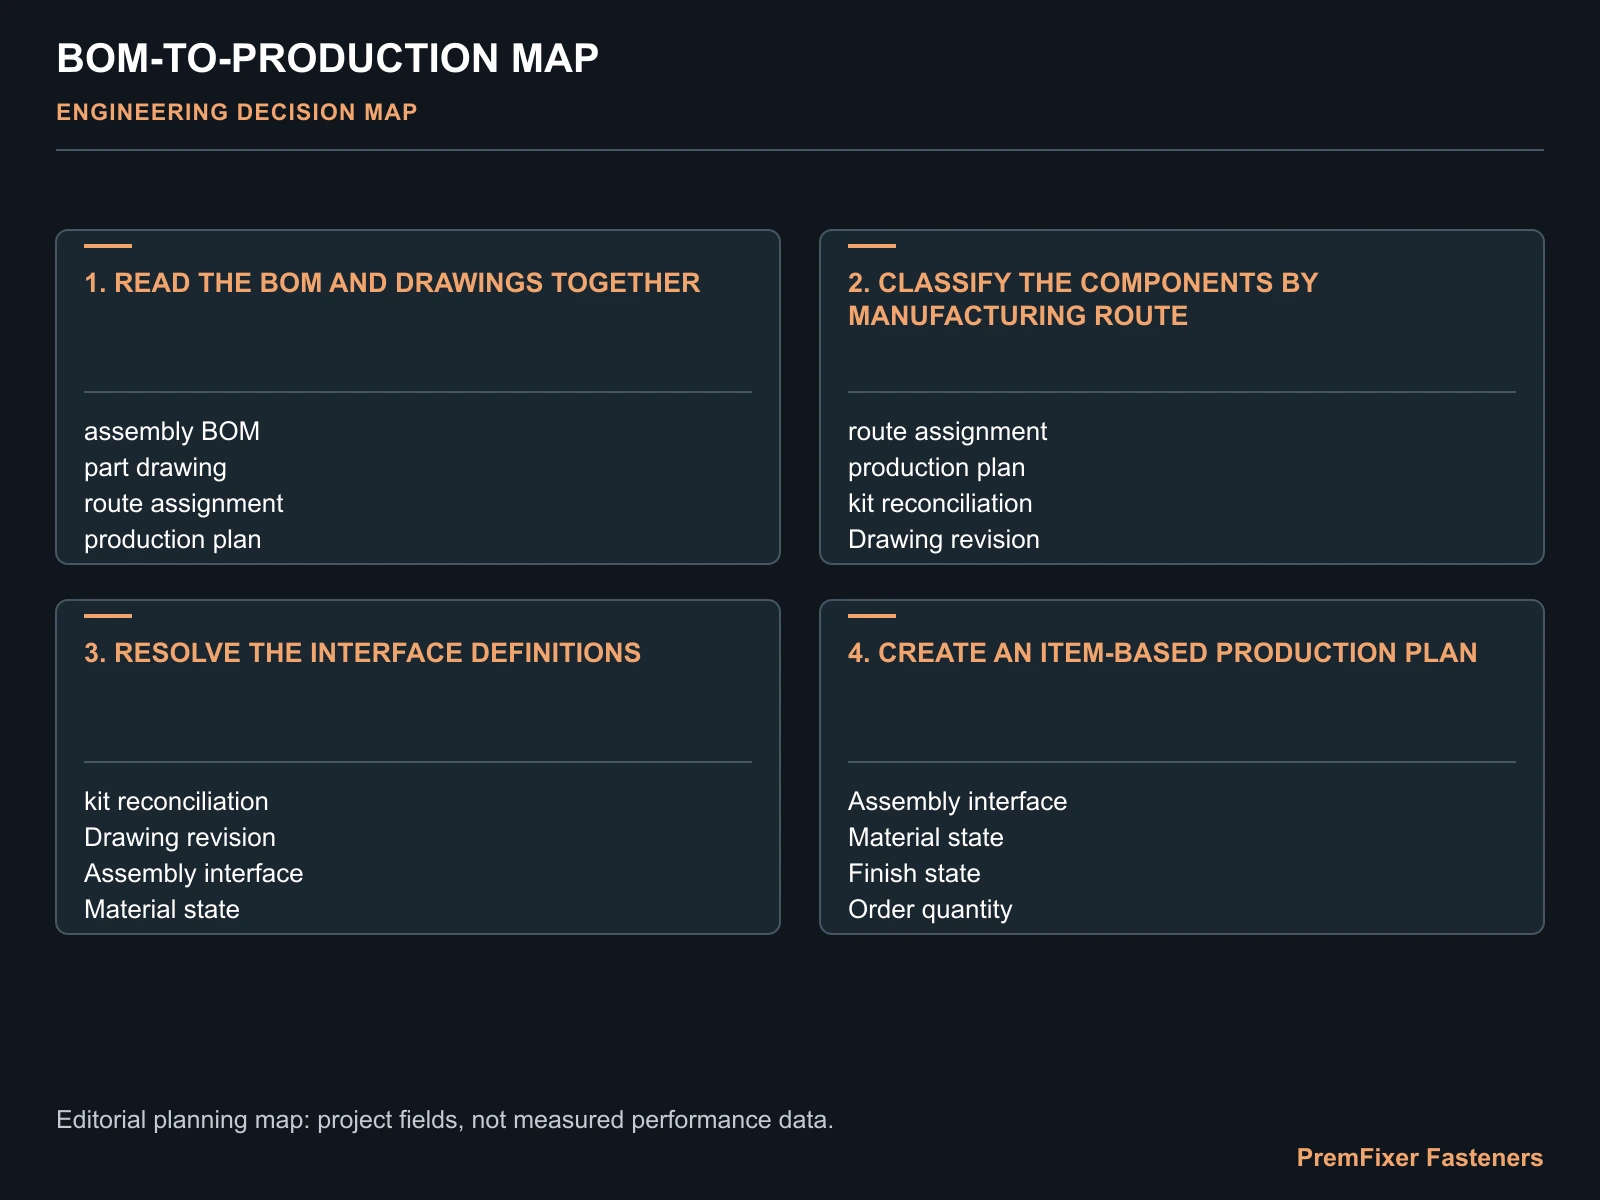Click heading "3. Resolve the interface definitions"

(362, 653)
